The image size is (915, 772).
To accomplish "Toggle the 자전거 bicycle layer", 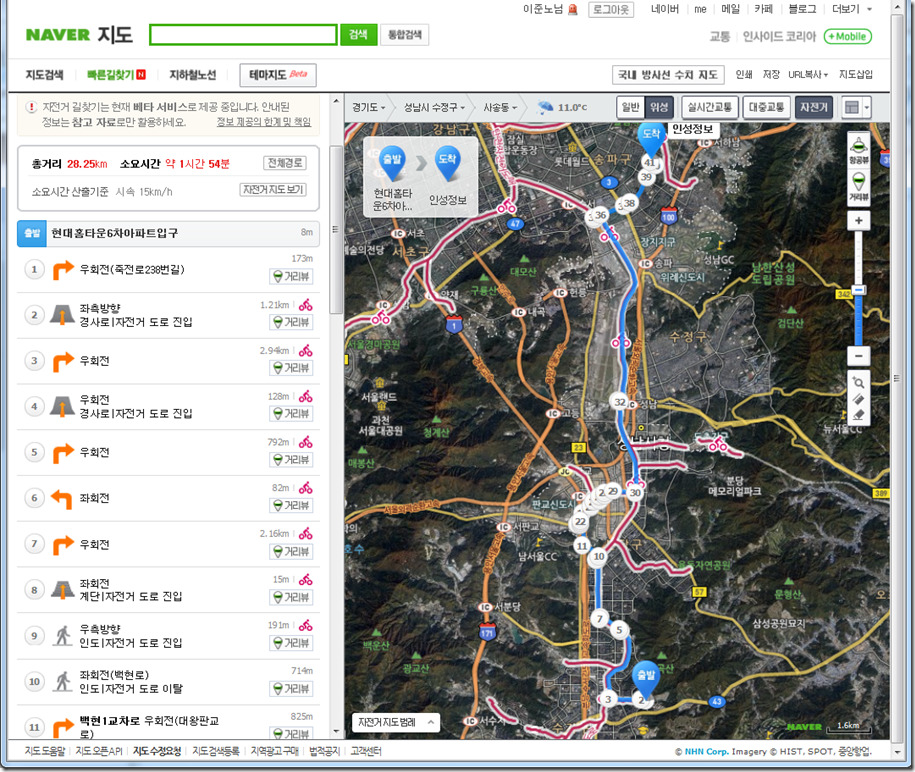I will pyautogui.click(x=813, y=107).
